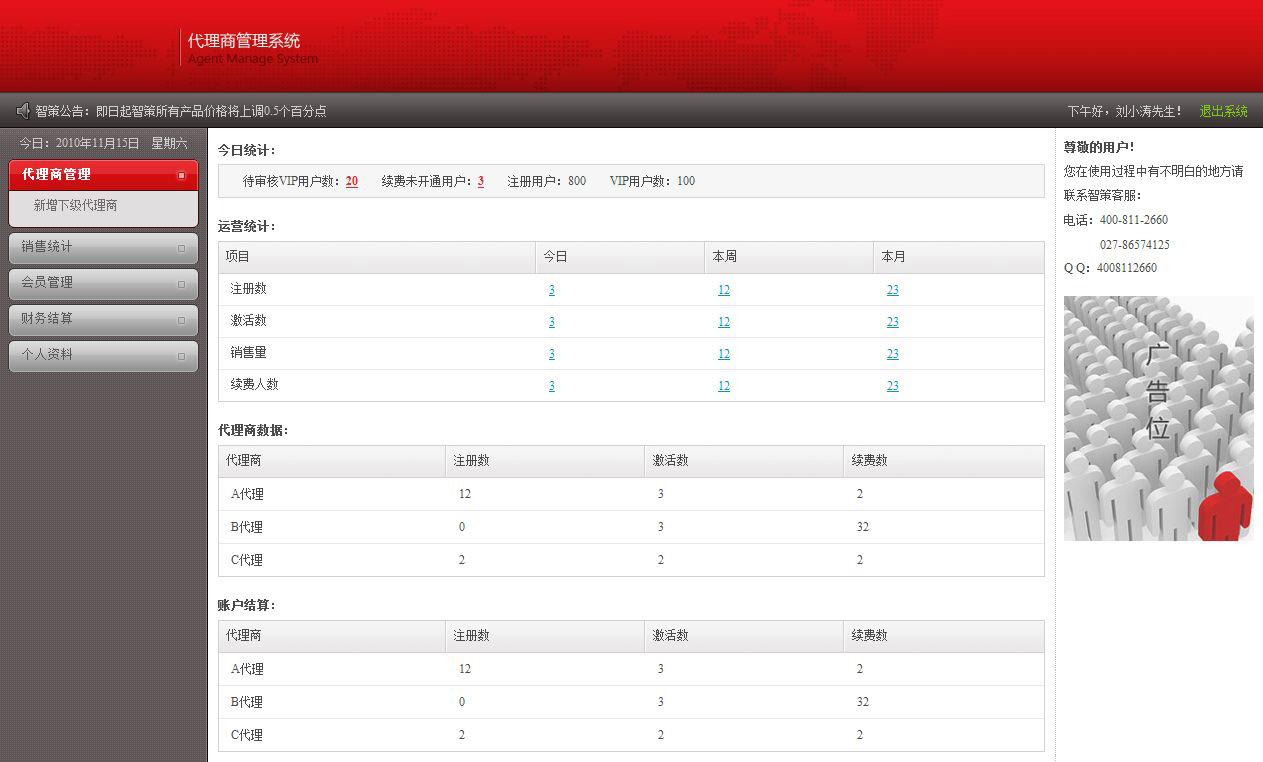The width and height of the screenshot is (1263, 762).
Task: Select 新增下级代理商 in the sidebar
Action: pyautogui.click(x=76, y=205)
